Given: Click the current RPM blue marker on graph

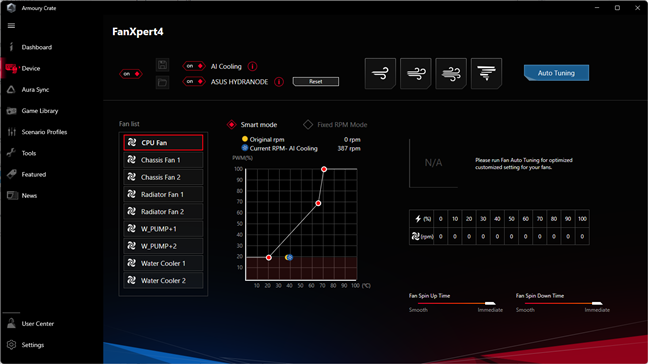Looking at the screenshot, I should pyautogui.click(x=290, y=257).
